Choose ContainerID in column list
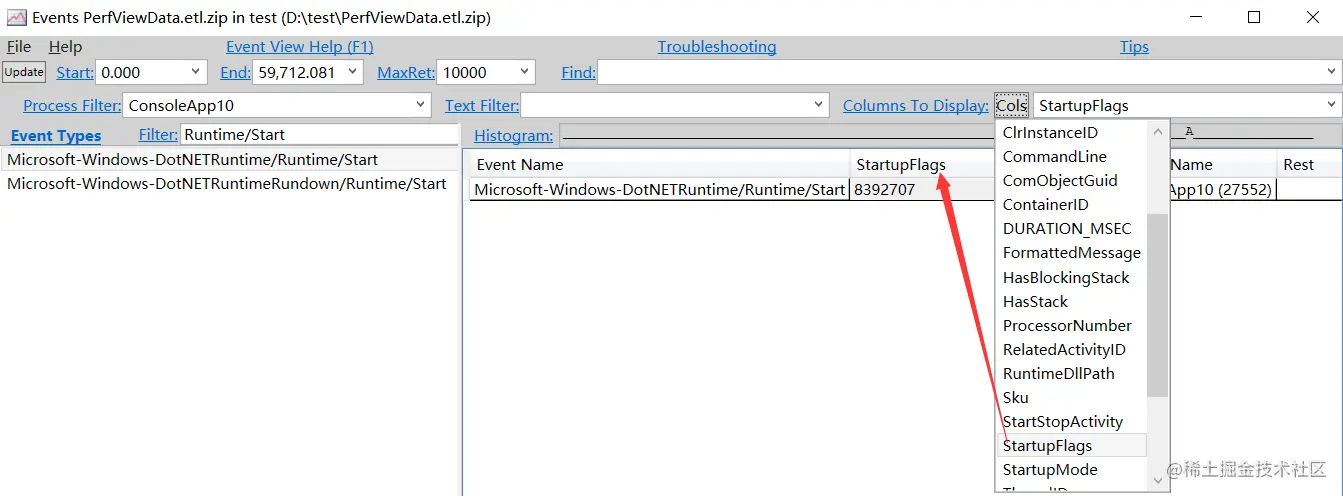Viewport: 1343px width, 496px height. [x=1071, y=205]
